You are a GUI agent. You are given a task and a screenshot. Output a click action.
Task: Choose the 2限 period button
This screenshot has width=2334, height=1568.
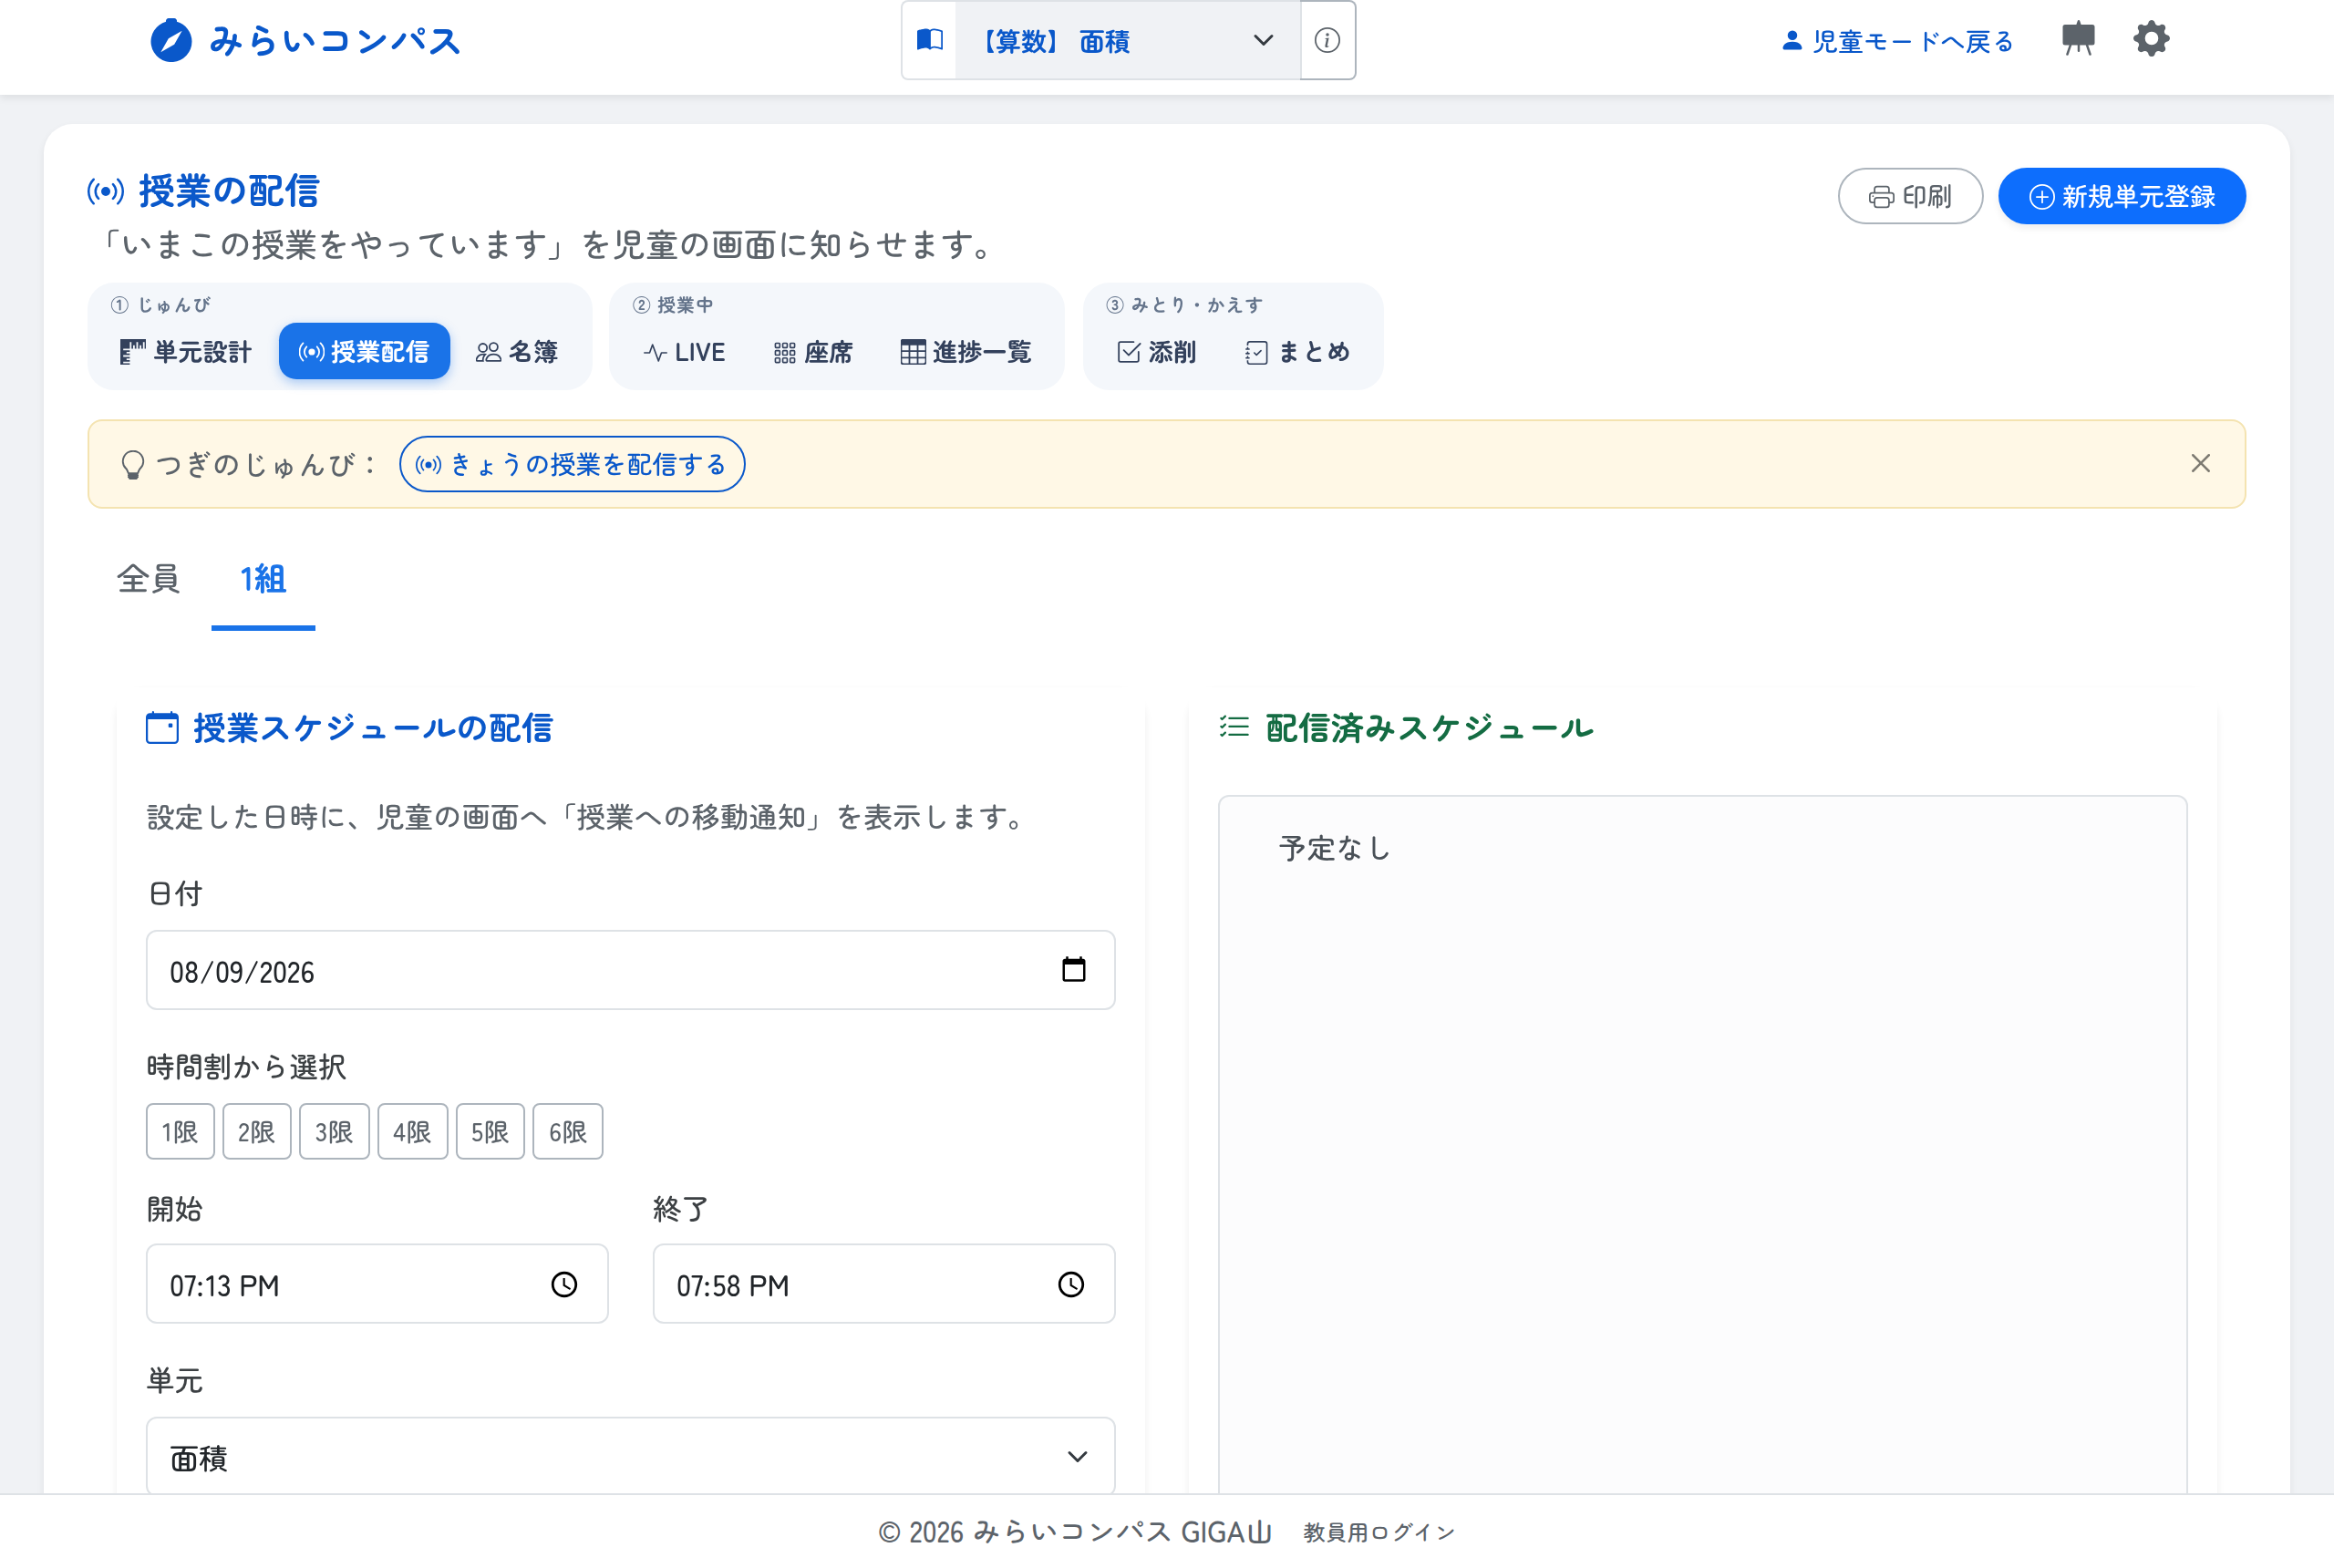[256, 1132]
